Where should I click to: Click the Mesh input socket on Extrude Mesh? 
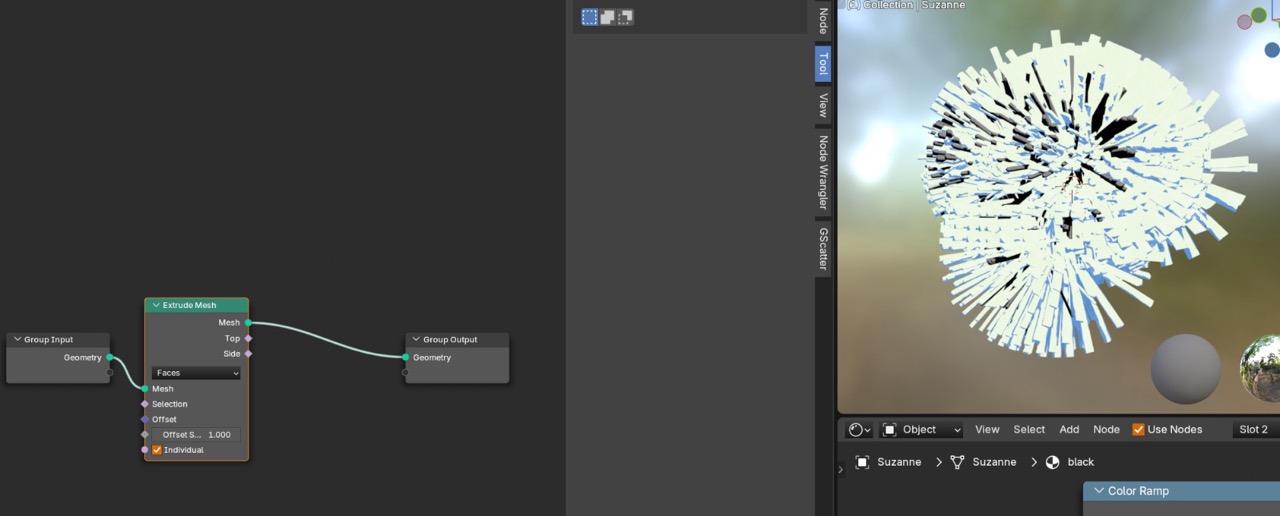(x=145, y=389)
